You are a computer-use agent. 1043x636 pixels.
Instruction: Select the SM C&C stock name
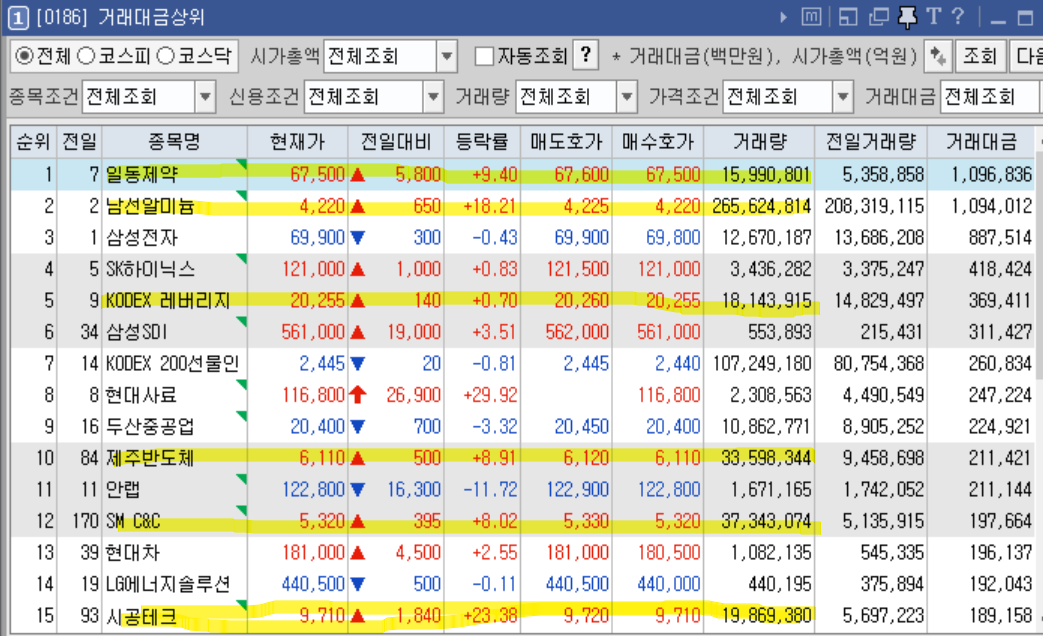pos(133,521)
